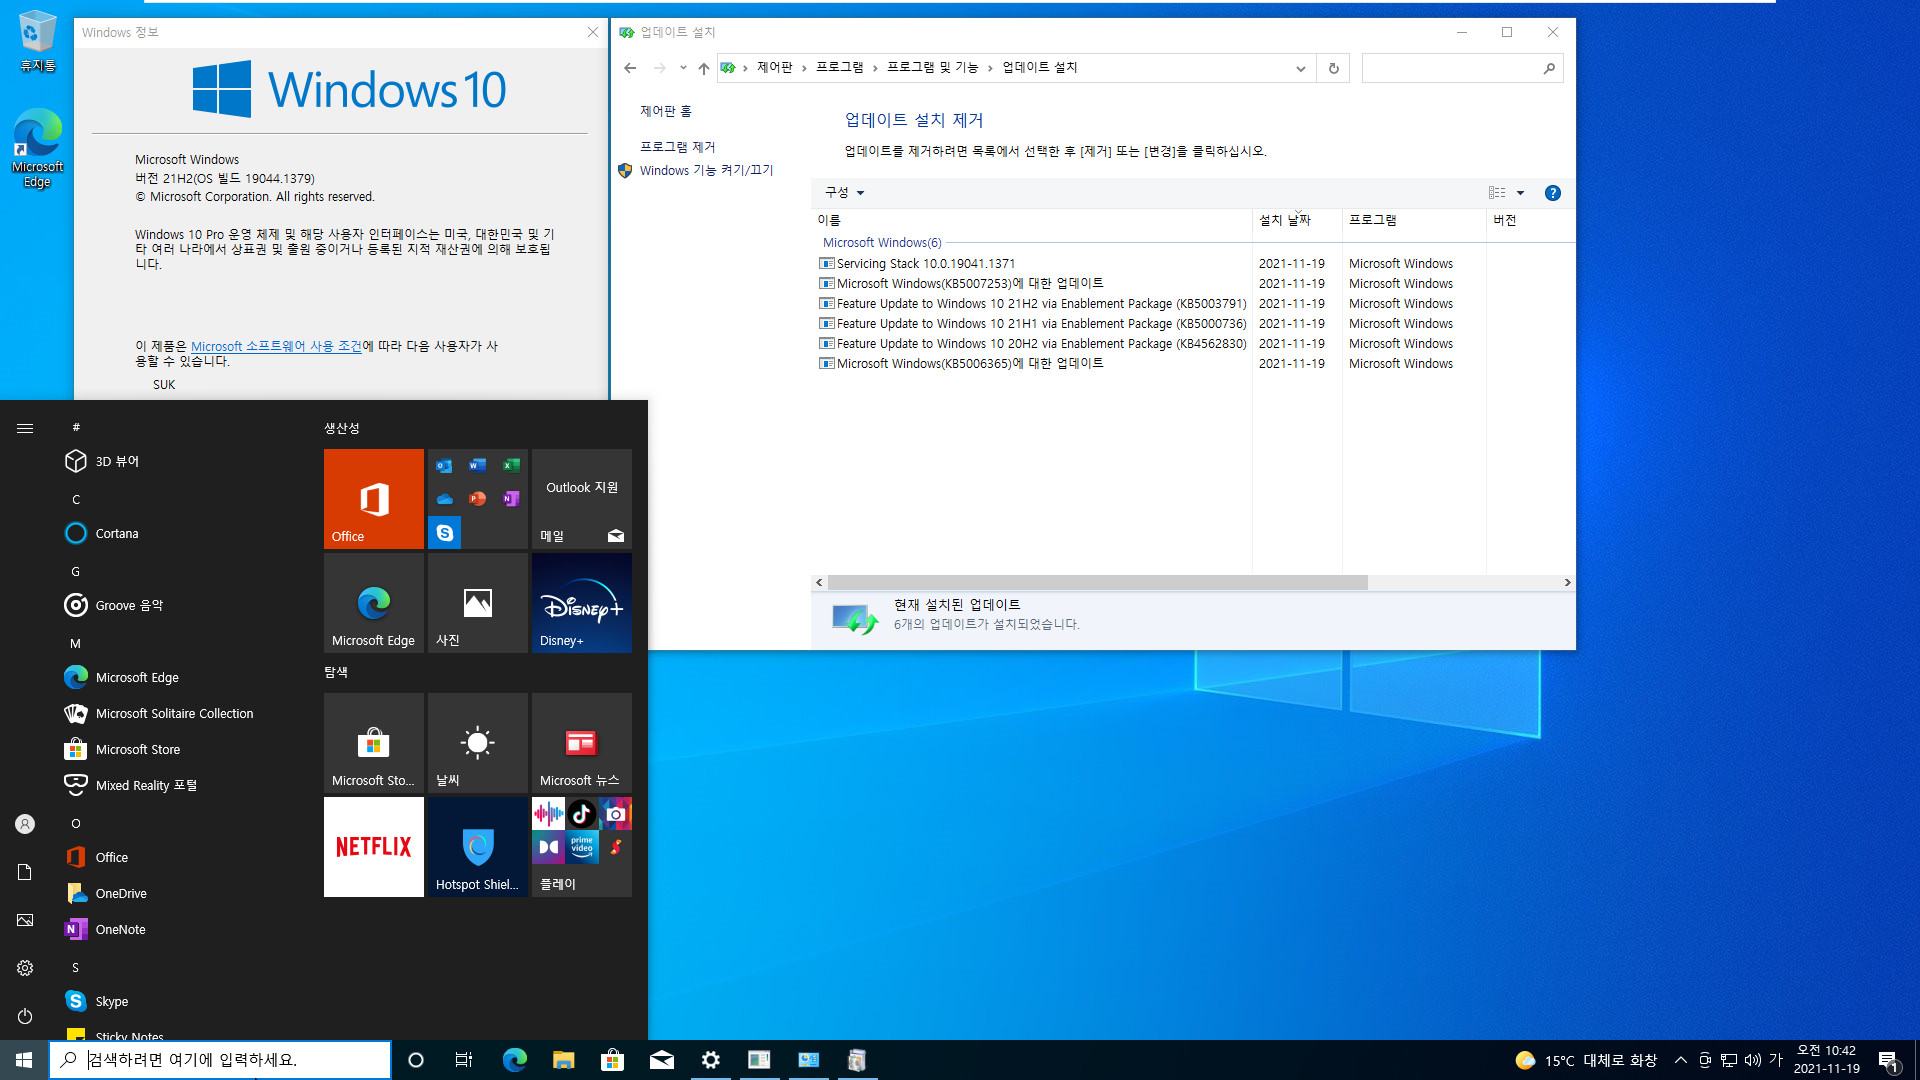Open recent locations dropdown arrow

pyautogui.click(x=683, y=68)
